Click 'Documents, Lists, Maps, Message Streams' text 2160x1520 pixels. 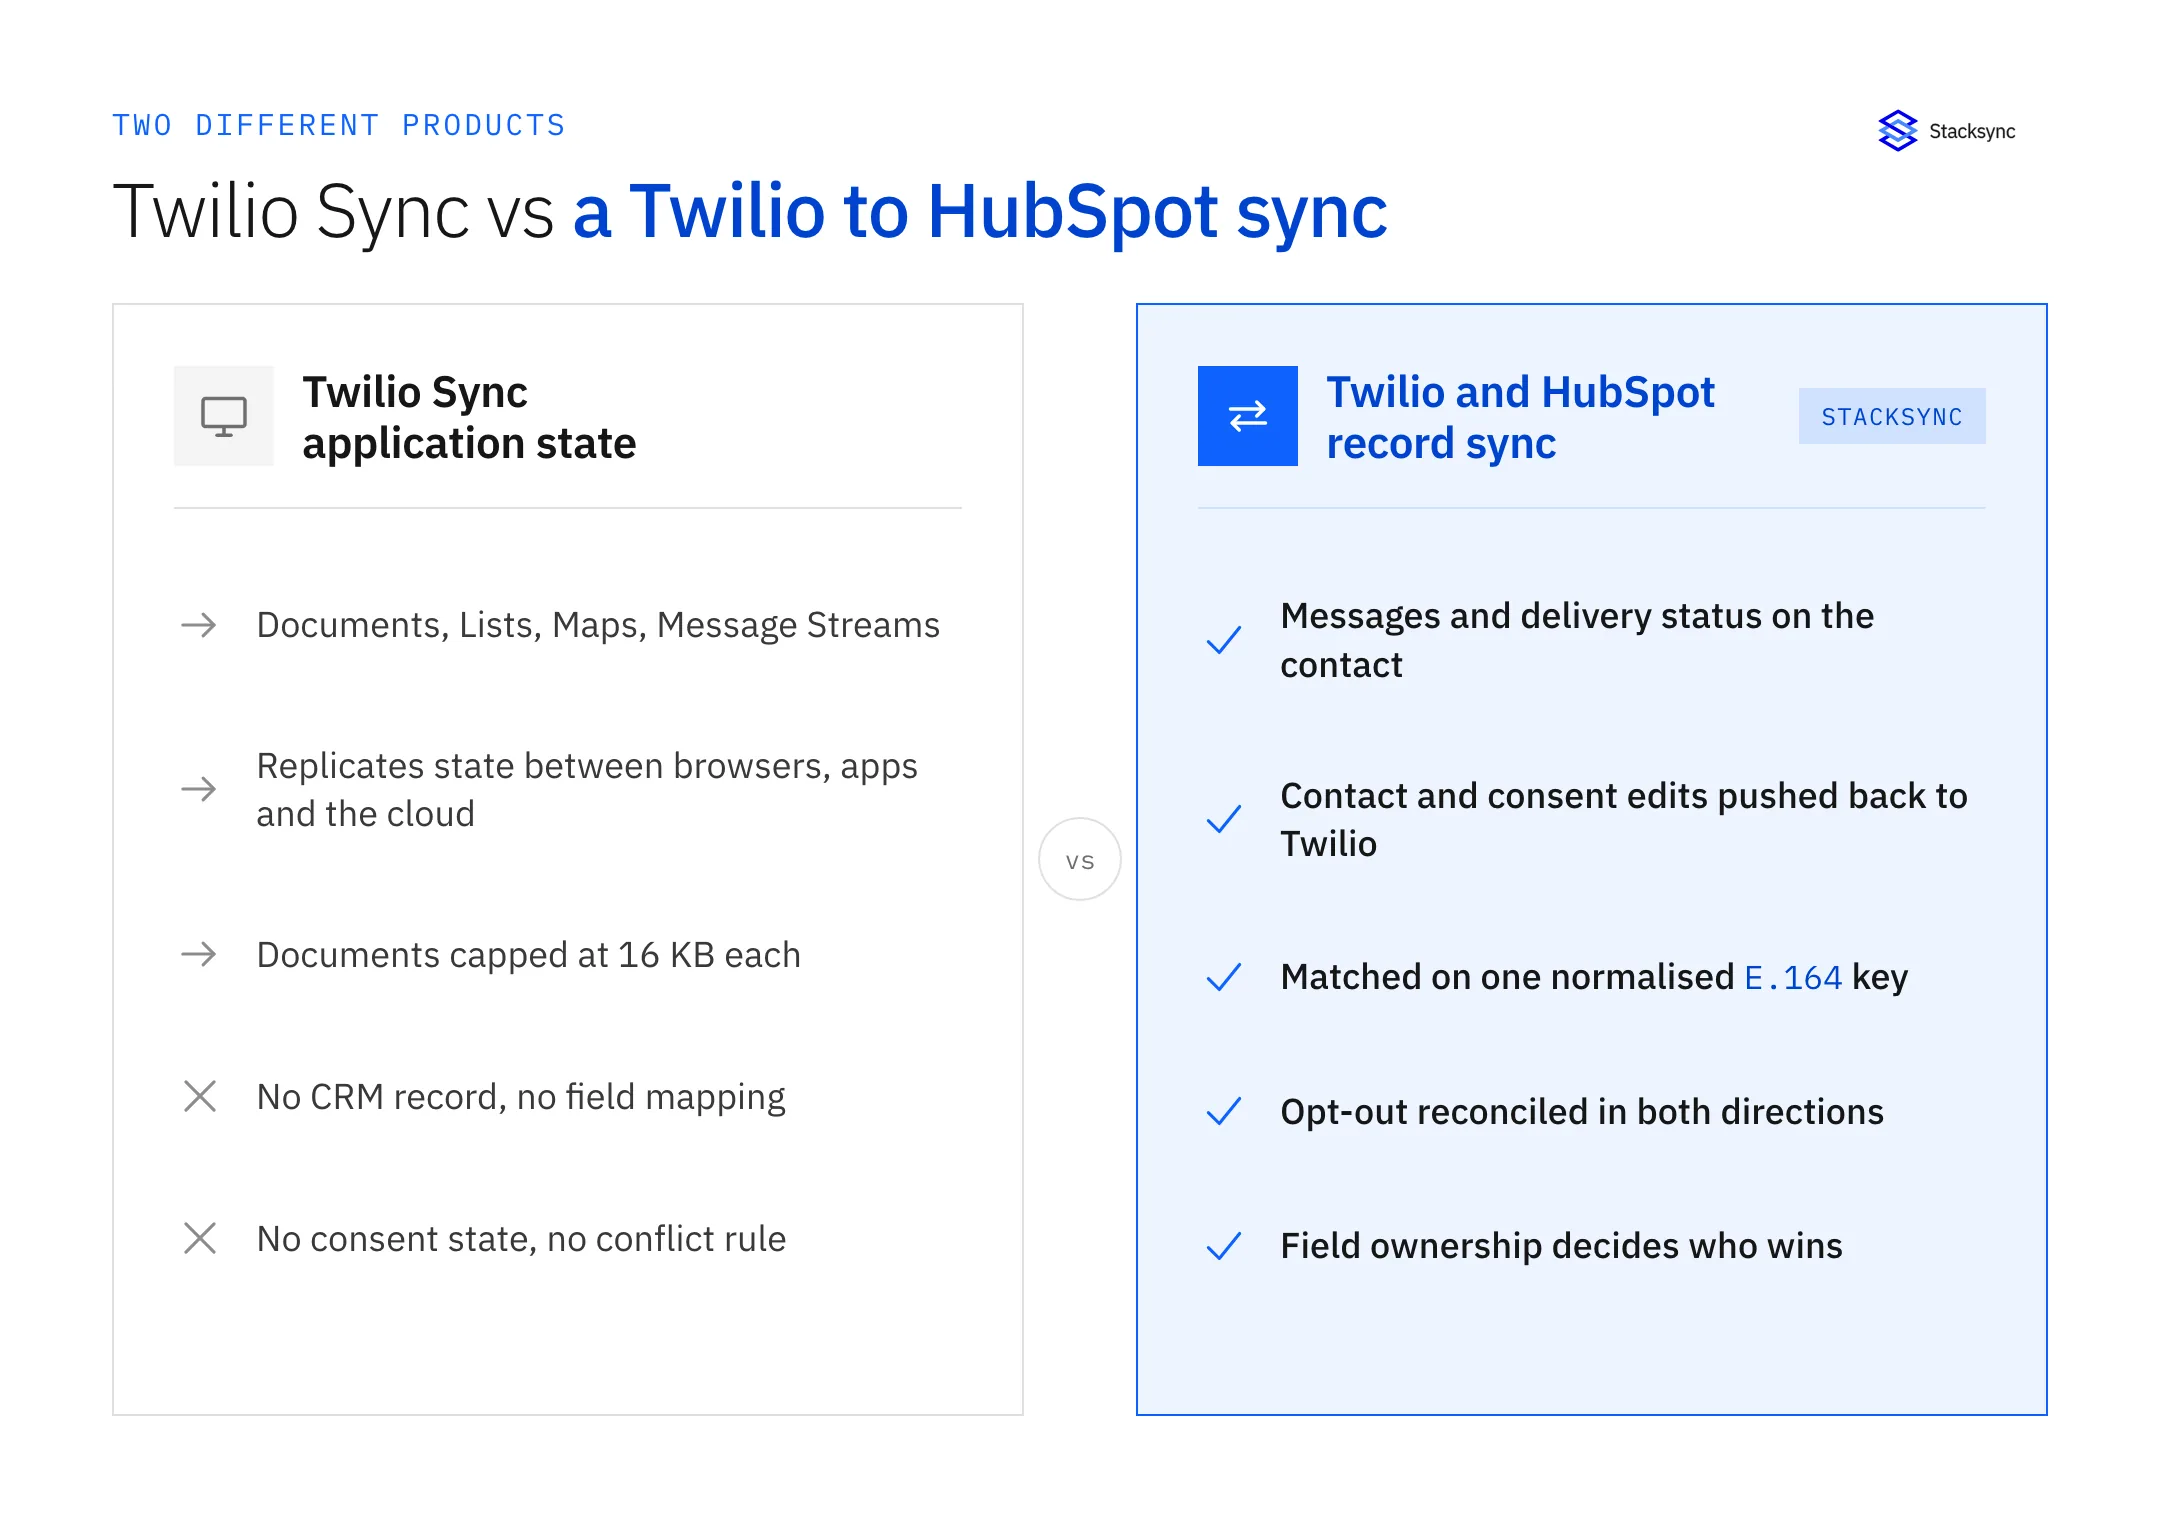[598, 625]
